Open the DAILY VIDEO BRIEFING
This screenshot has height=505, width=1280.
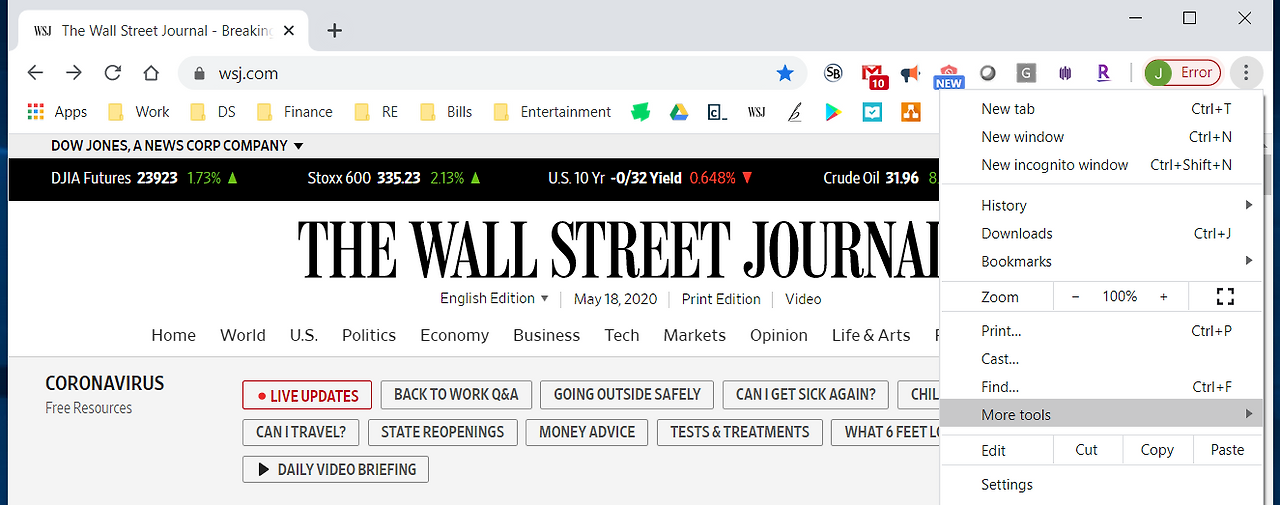(x=336, y=469)
